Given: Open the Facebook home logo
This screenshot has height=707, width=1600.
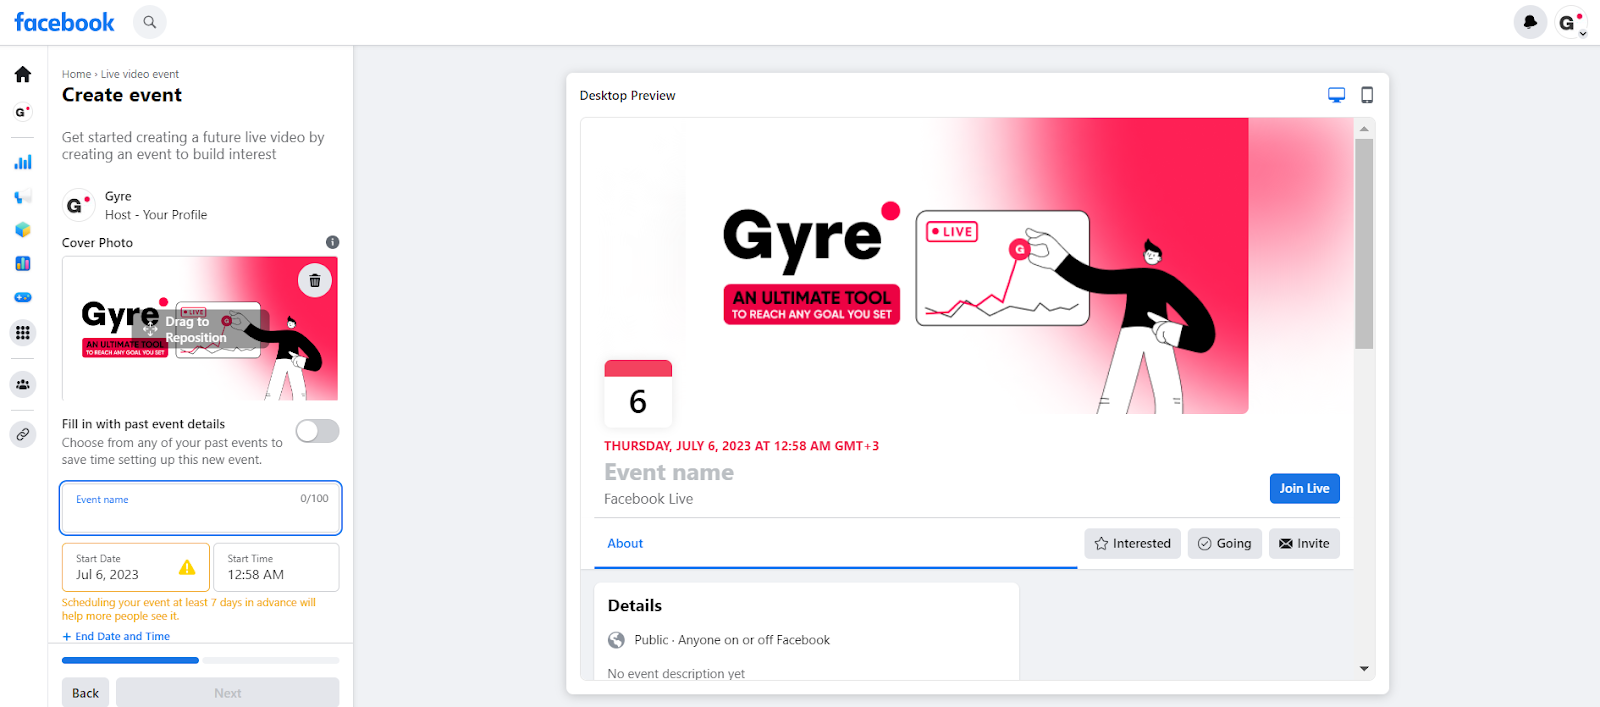Looking at the screenshot, I should coord(64,22).
